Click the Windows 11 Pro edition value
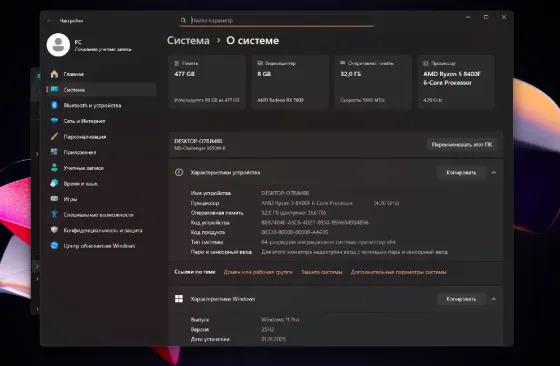 point(280,320)
